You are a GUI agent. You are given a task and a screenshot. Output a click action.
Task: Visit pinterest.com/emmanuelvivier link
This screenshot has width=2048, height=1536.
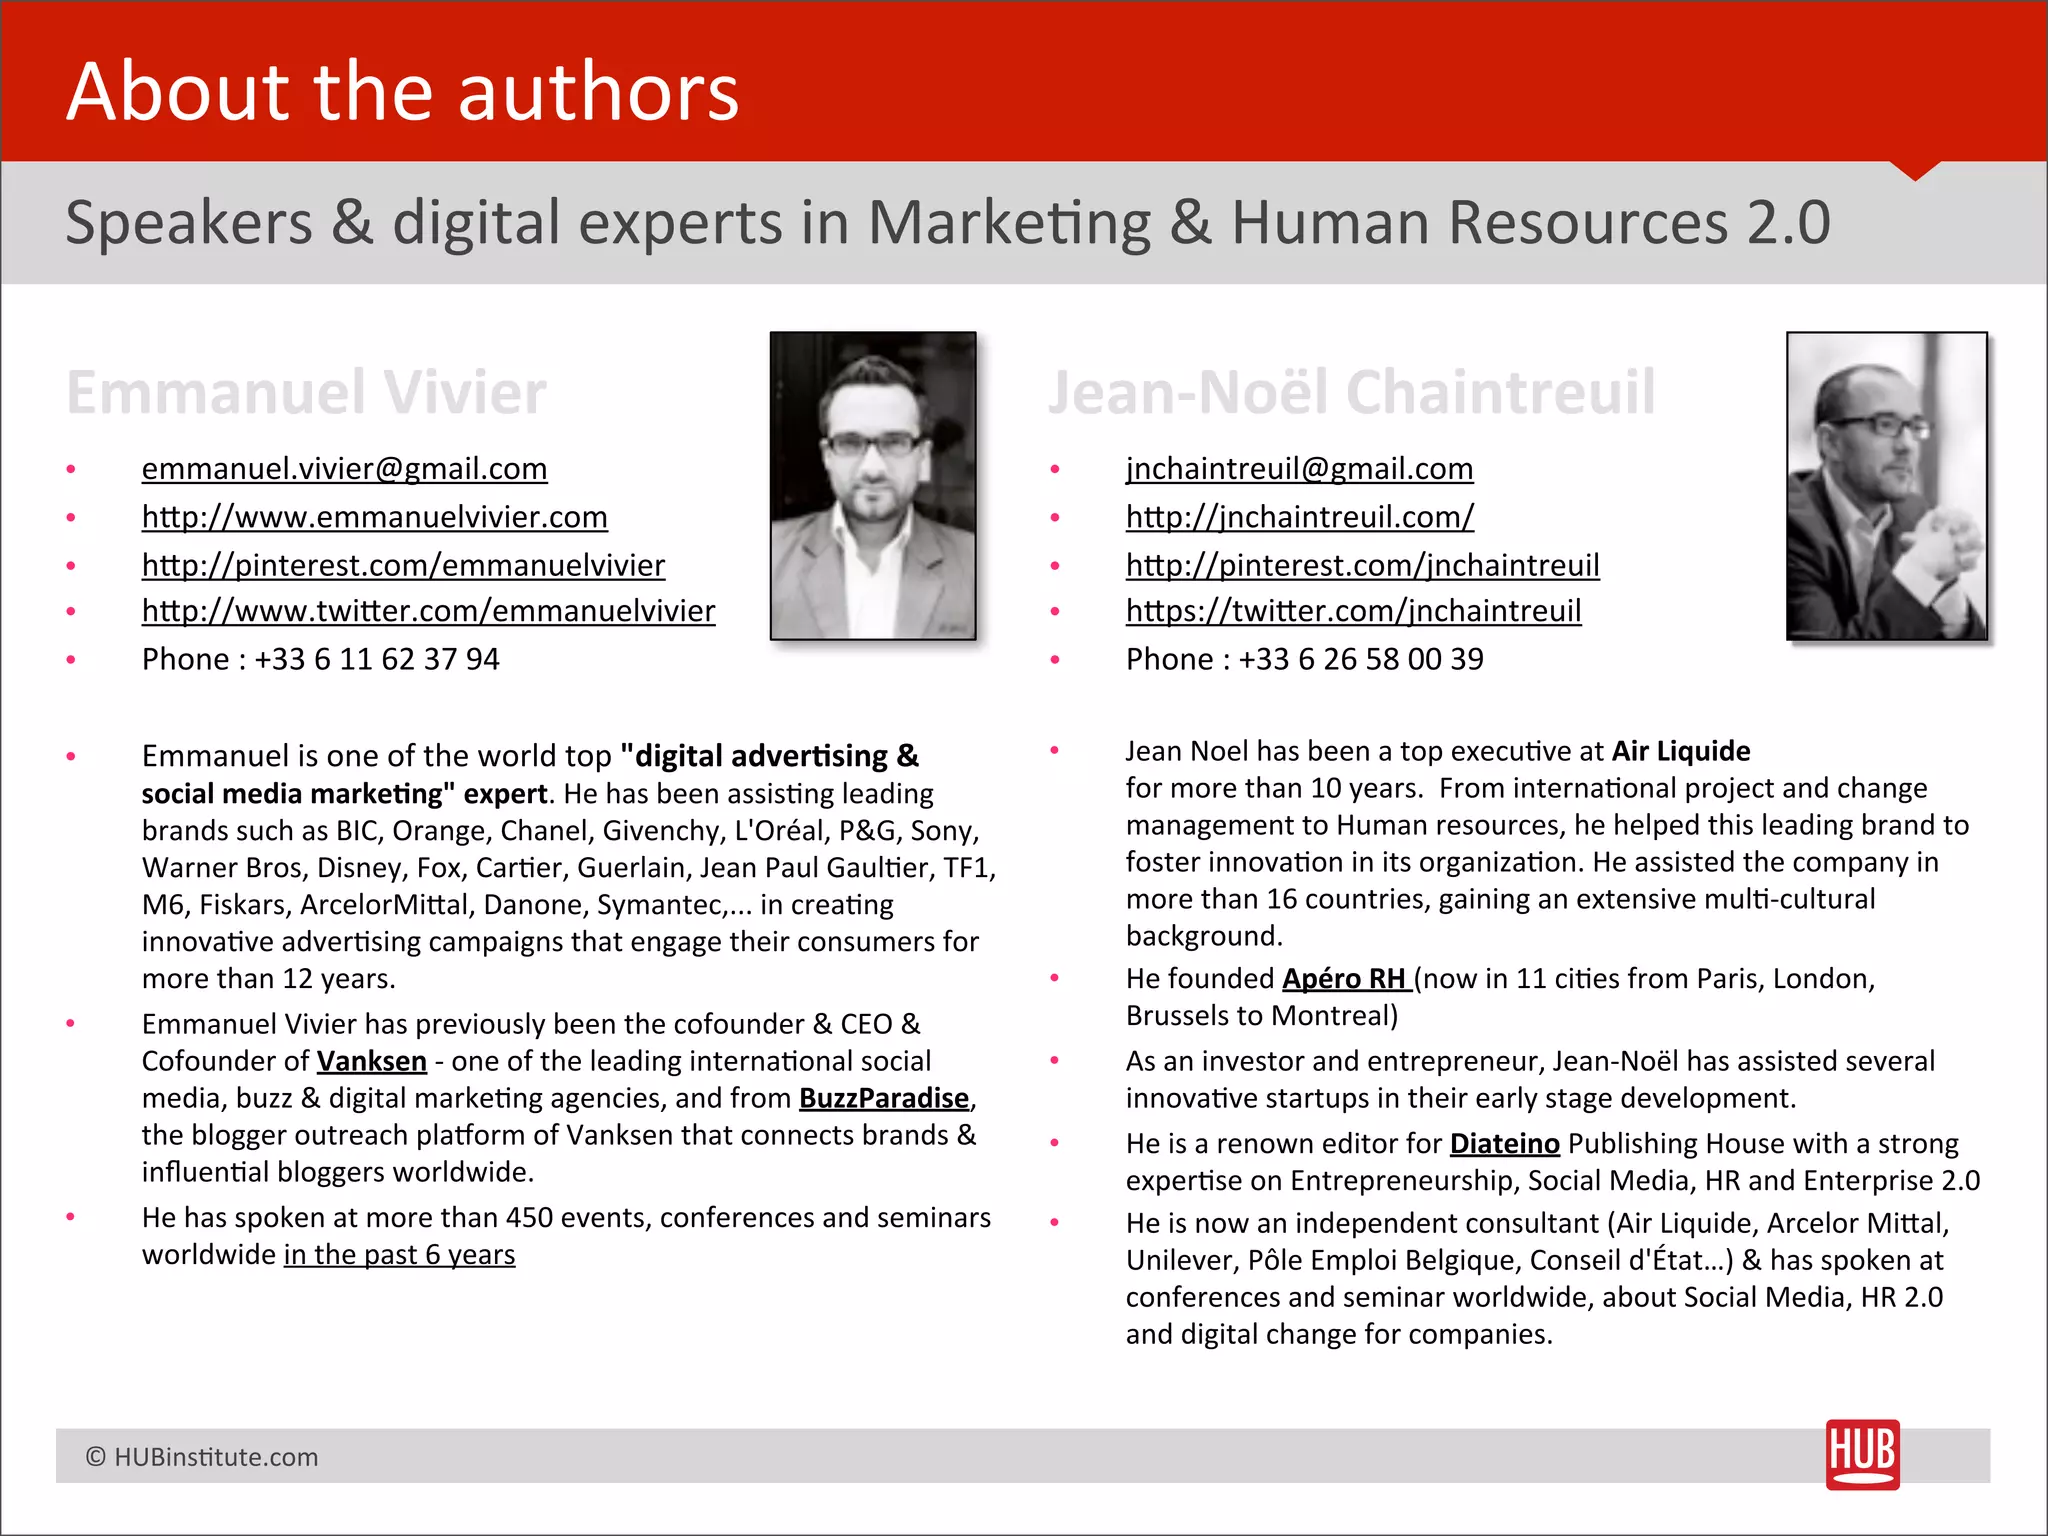(403, 565)
